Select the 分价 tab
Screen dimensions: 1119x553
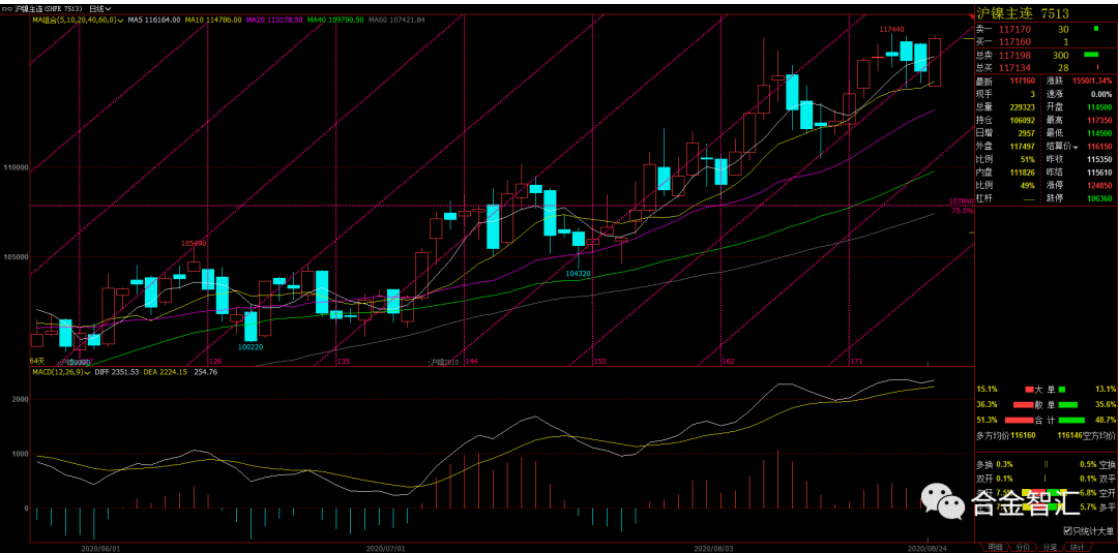pyautogui.click(x=1022, y=547)
